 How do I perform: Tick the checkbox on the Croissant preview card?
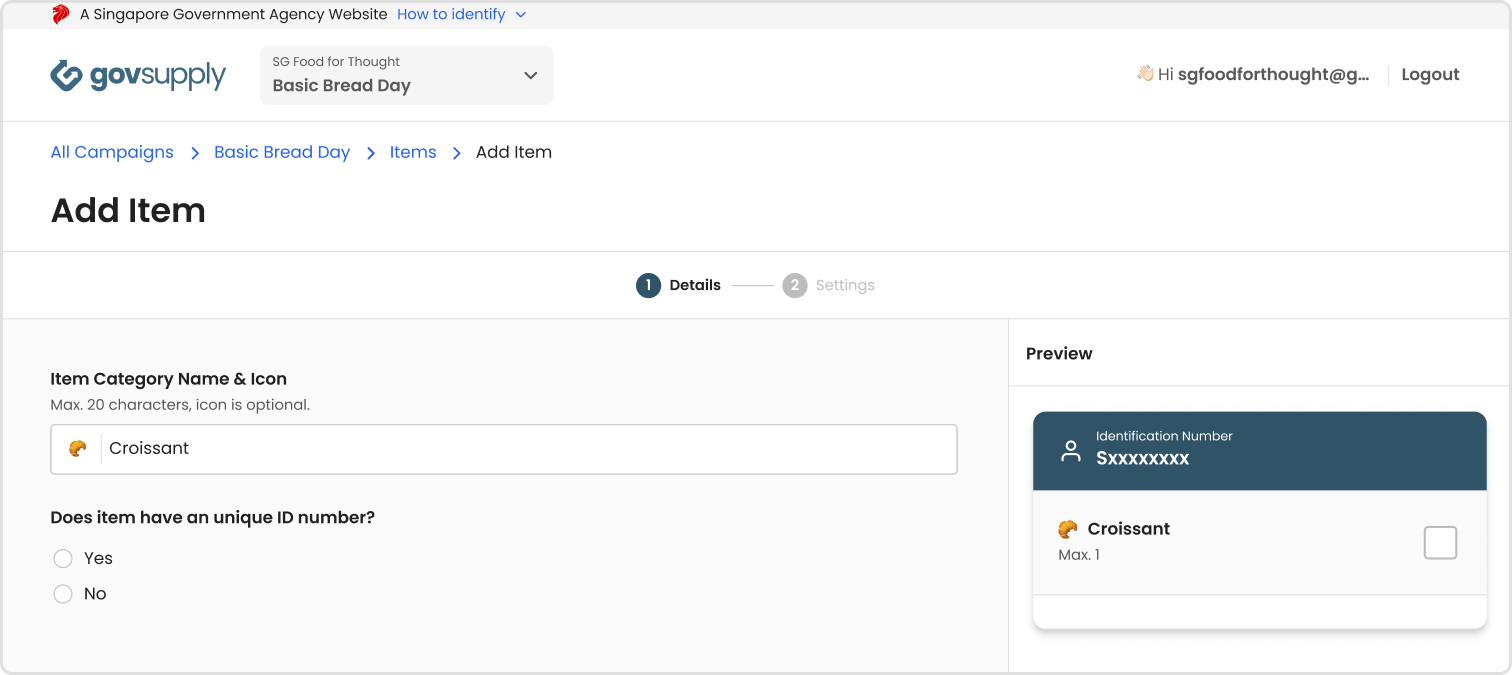[x=1440, y=542]
